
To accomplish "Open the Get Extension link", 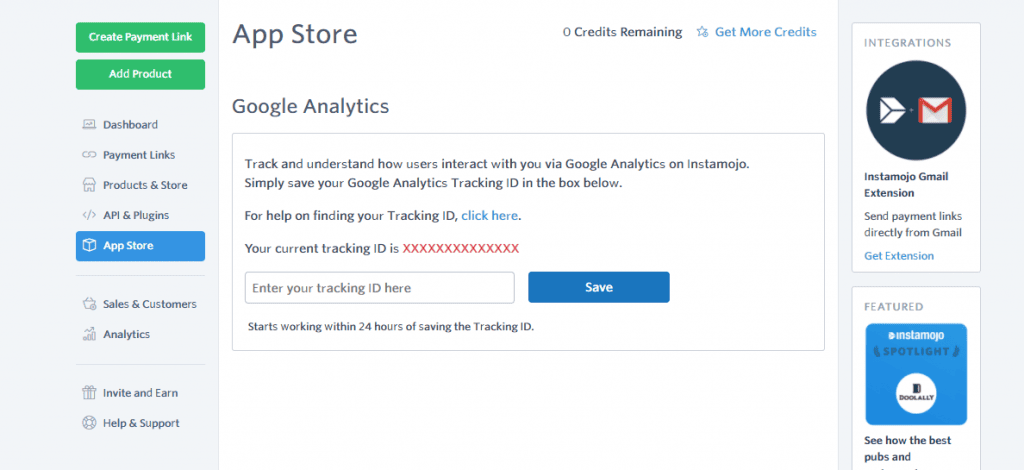I will tap(899, 256).
